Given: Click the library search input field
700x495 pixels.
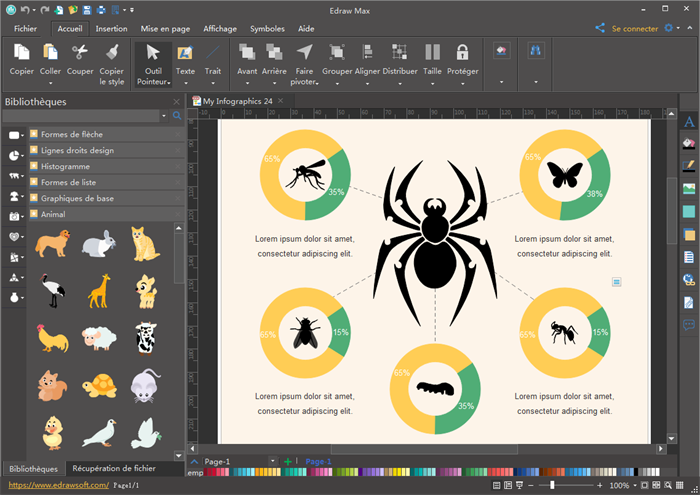Looking at the screenshot, I should [81, 116].
